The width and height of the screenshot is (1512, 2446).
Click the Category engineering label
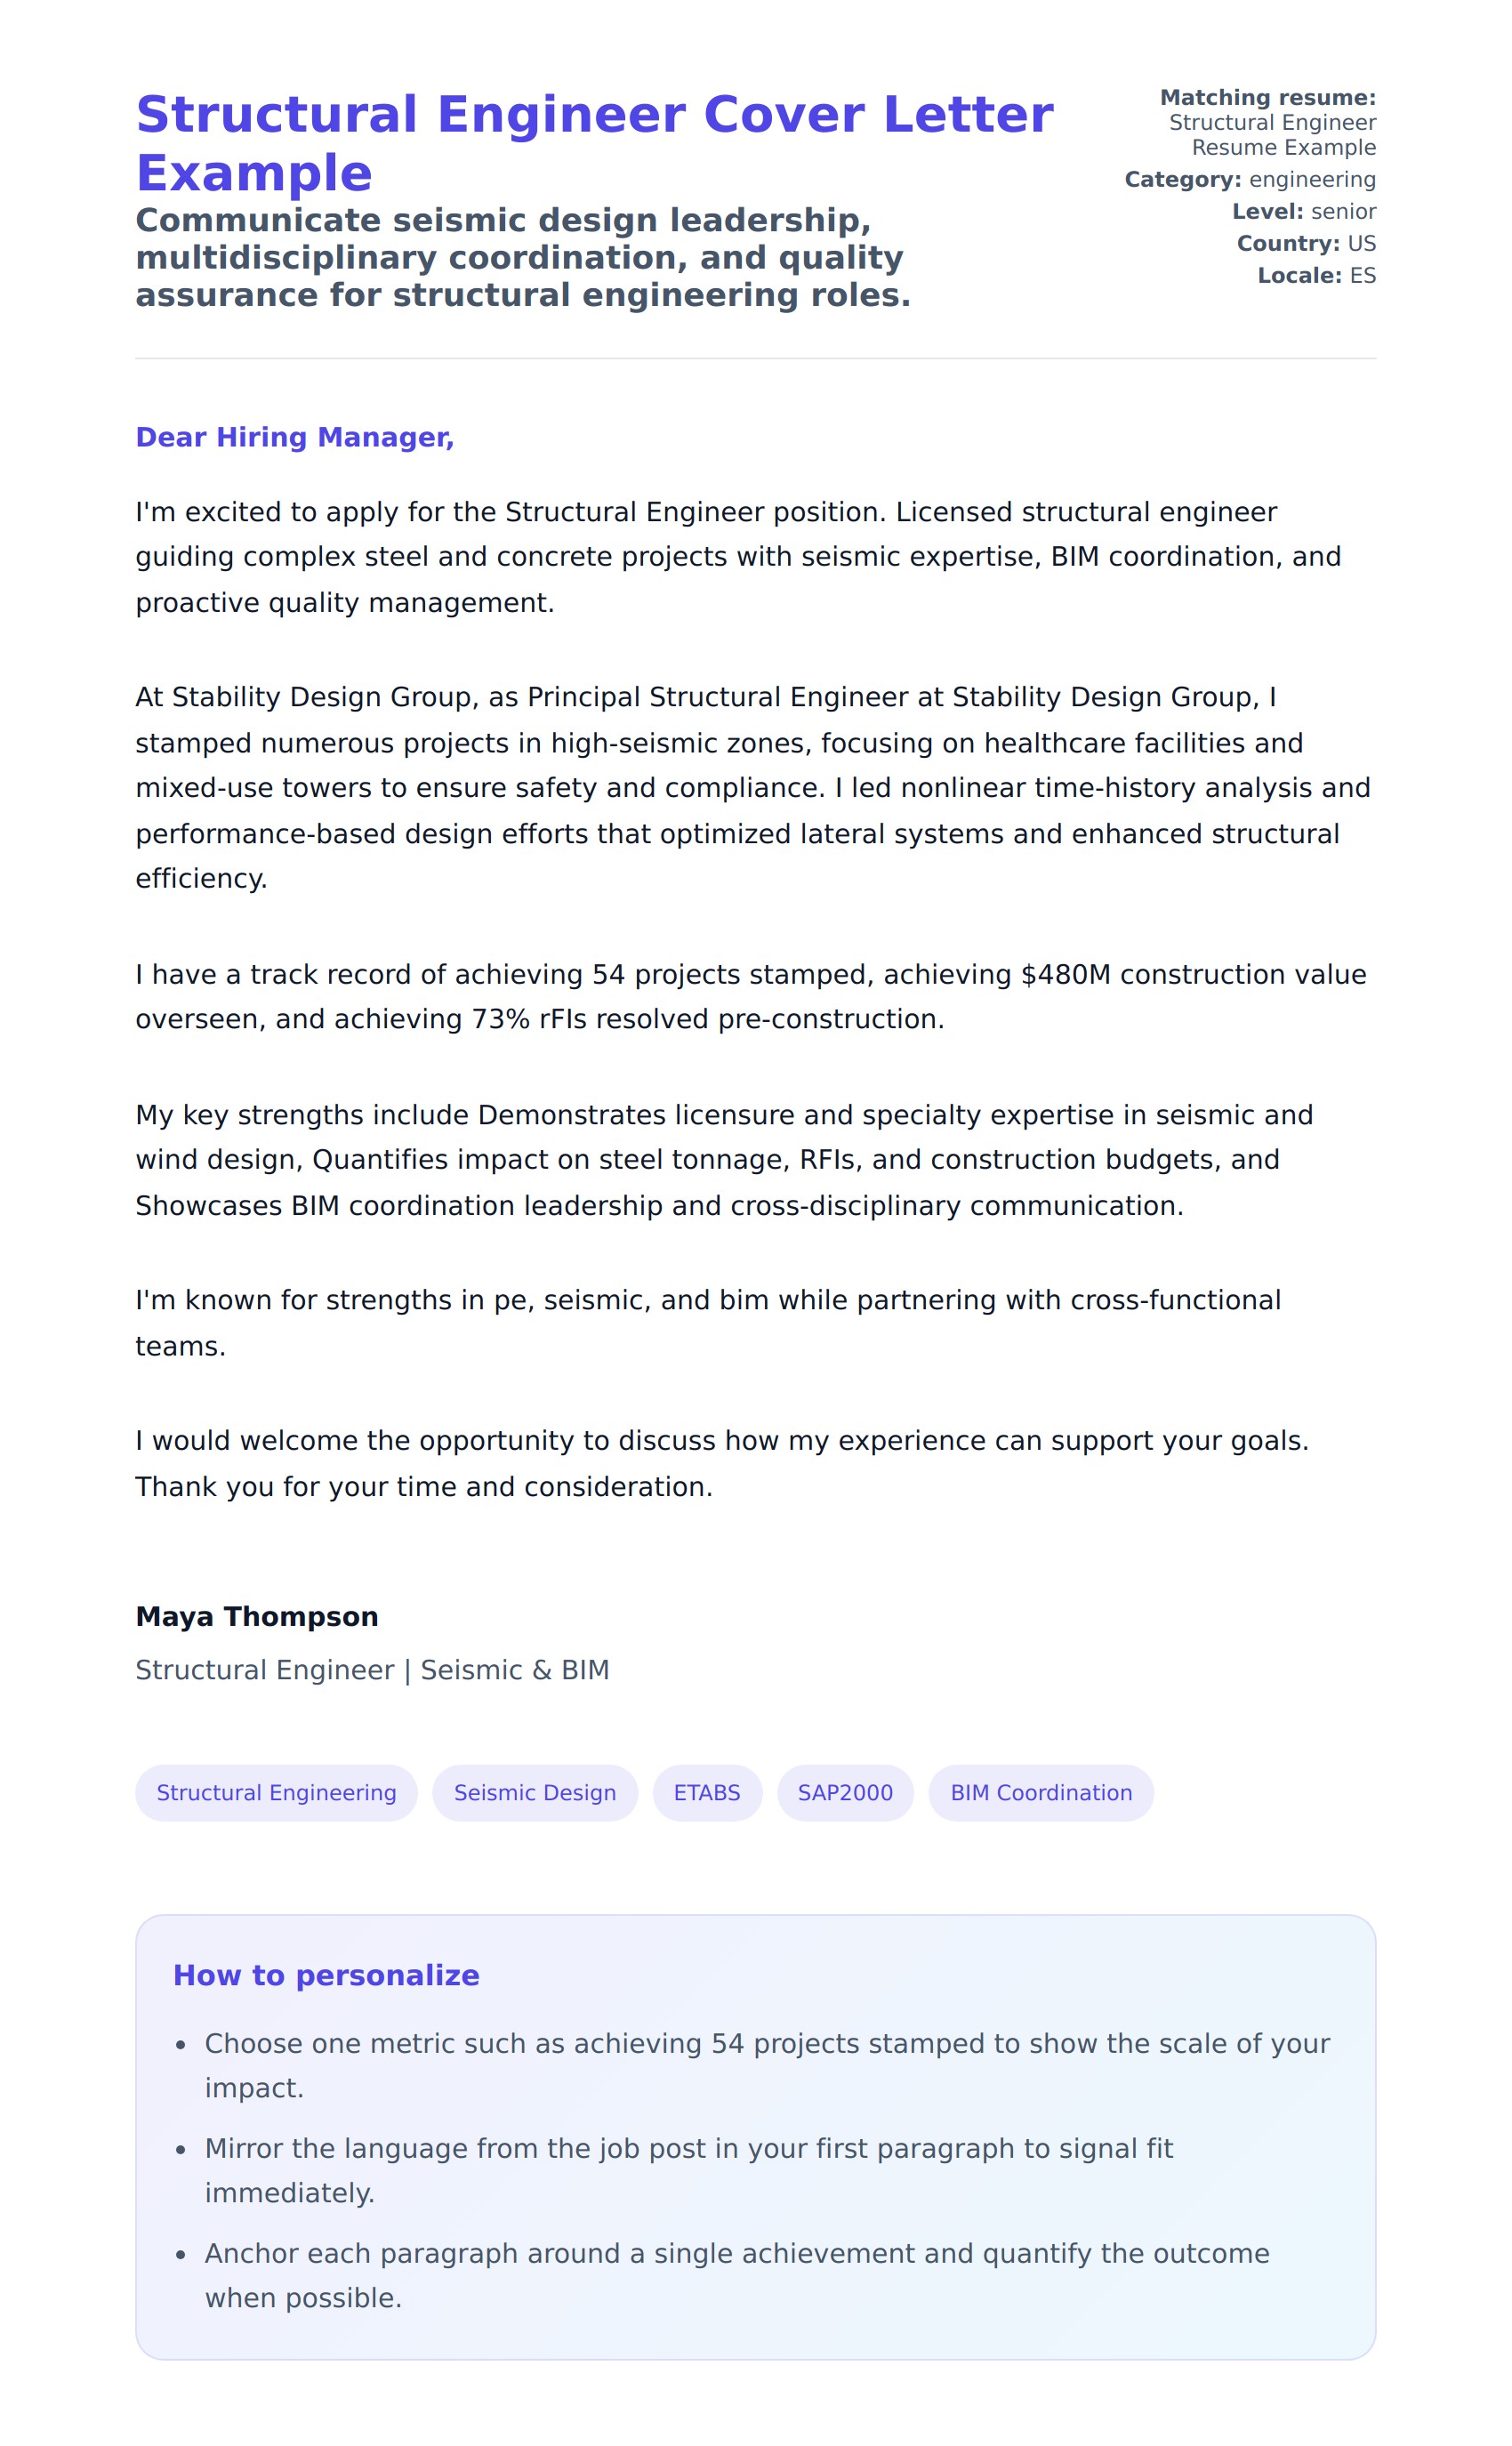pyautogui.click(x=1250, y=179)
